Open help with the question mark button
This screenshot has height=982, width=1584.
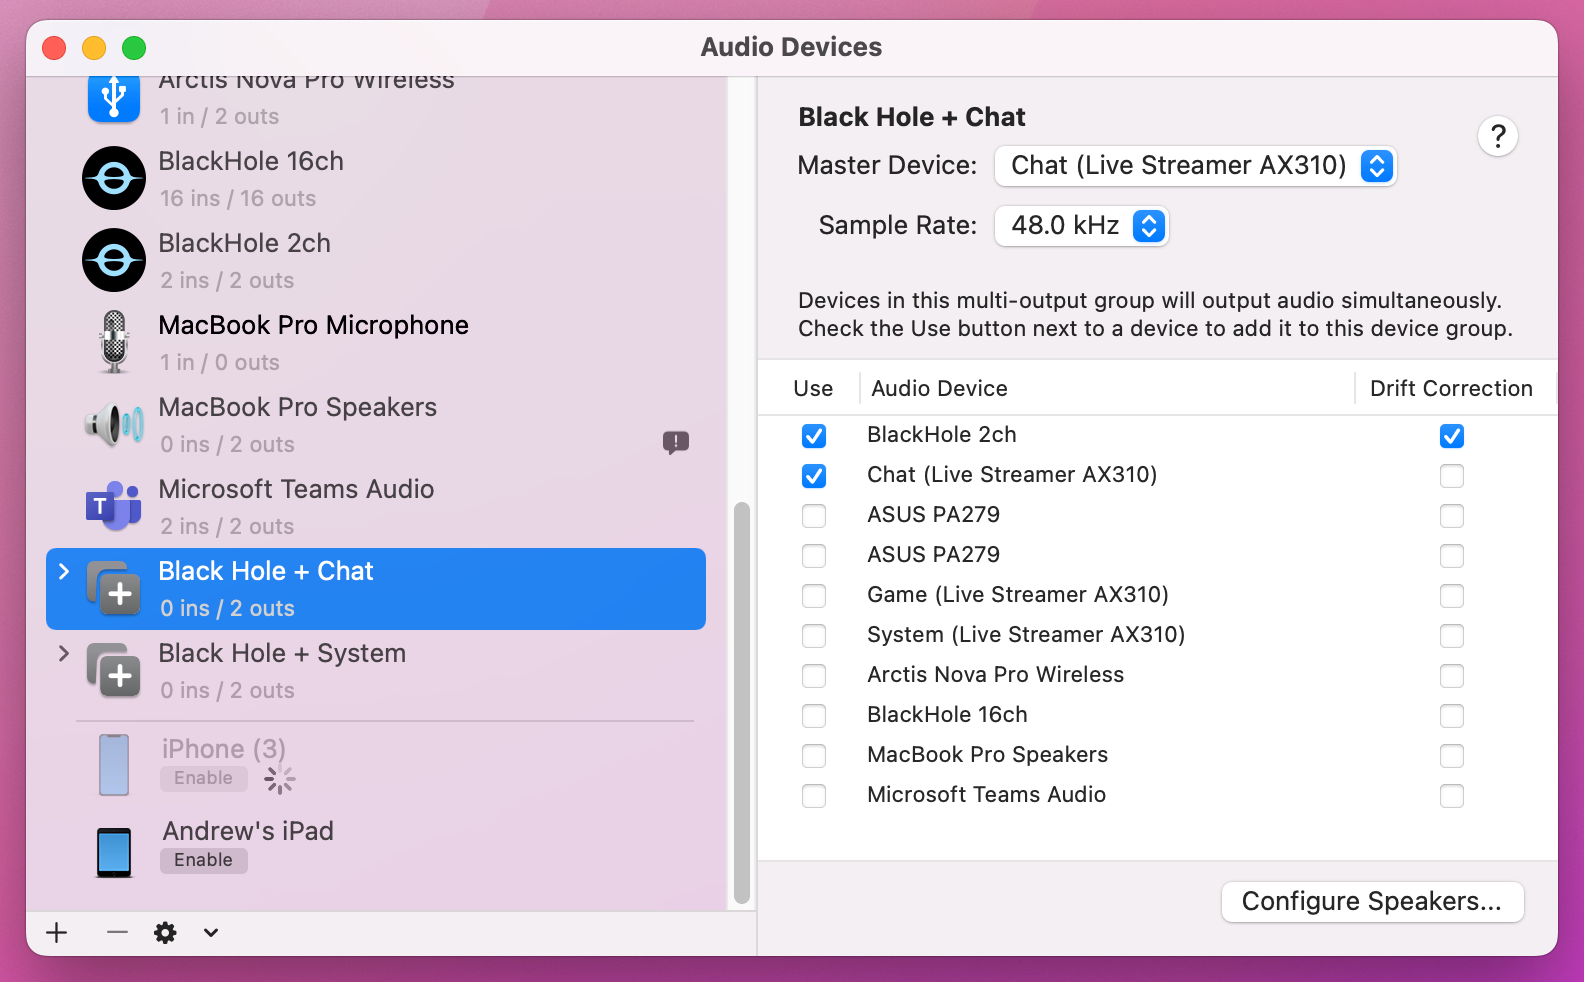click(x=1498, y=136)
